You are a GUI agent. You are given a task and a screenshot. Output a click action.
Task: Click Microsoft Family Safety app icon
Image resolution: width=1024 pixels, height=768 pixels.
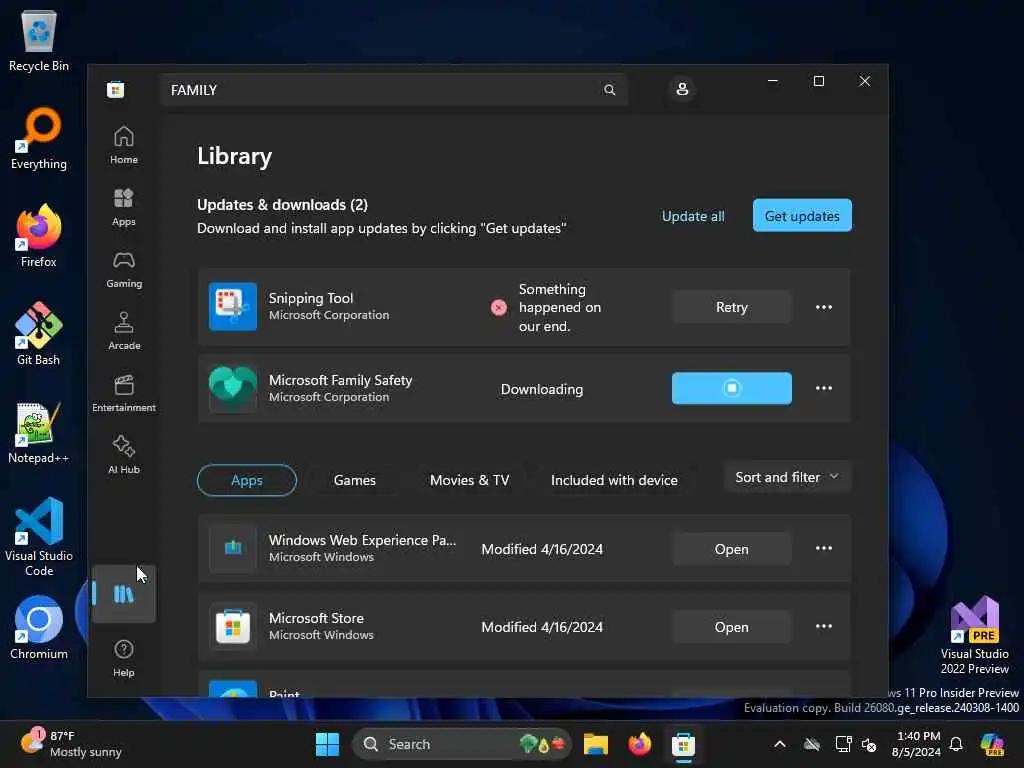click(233, 389)
